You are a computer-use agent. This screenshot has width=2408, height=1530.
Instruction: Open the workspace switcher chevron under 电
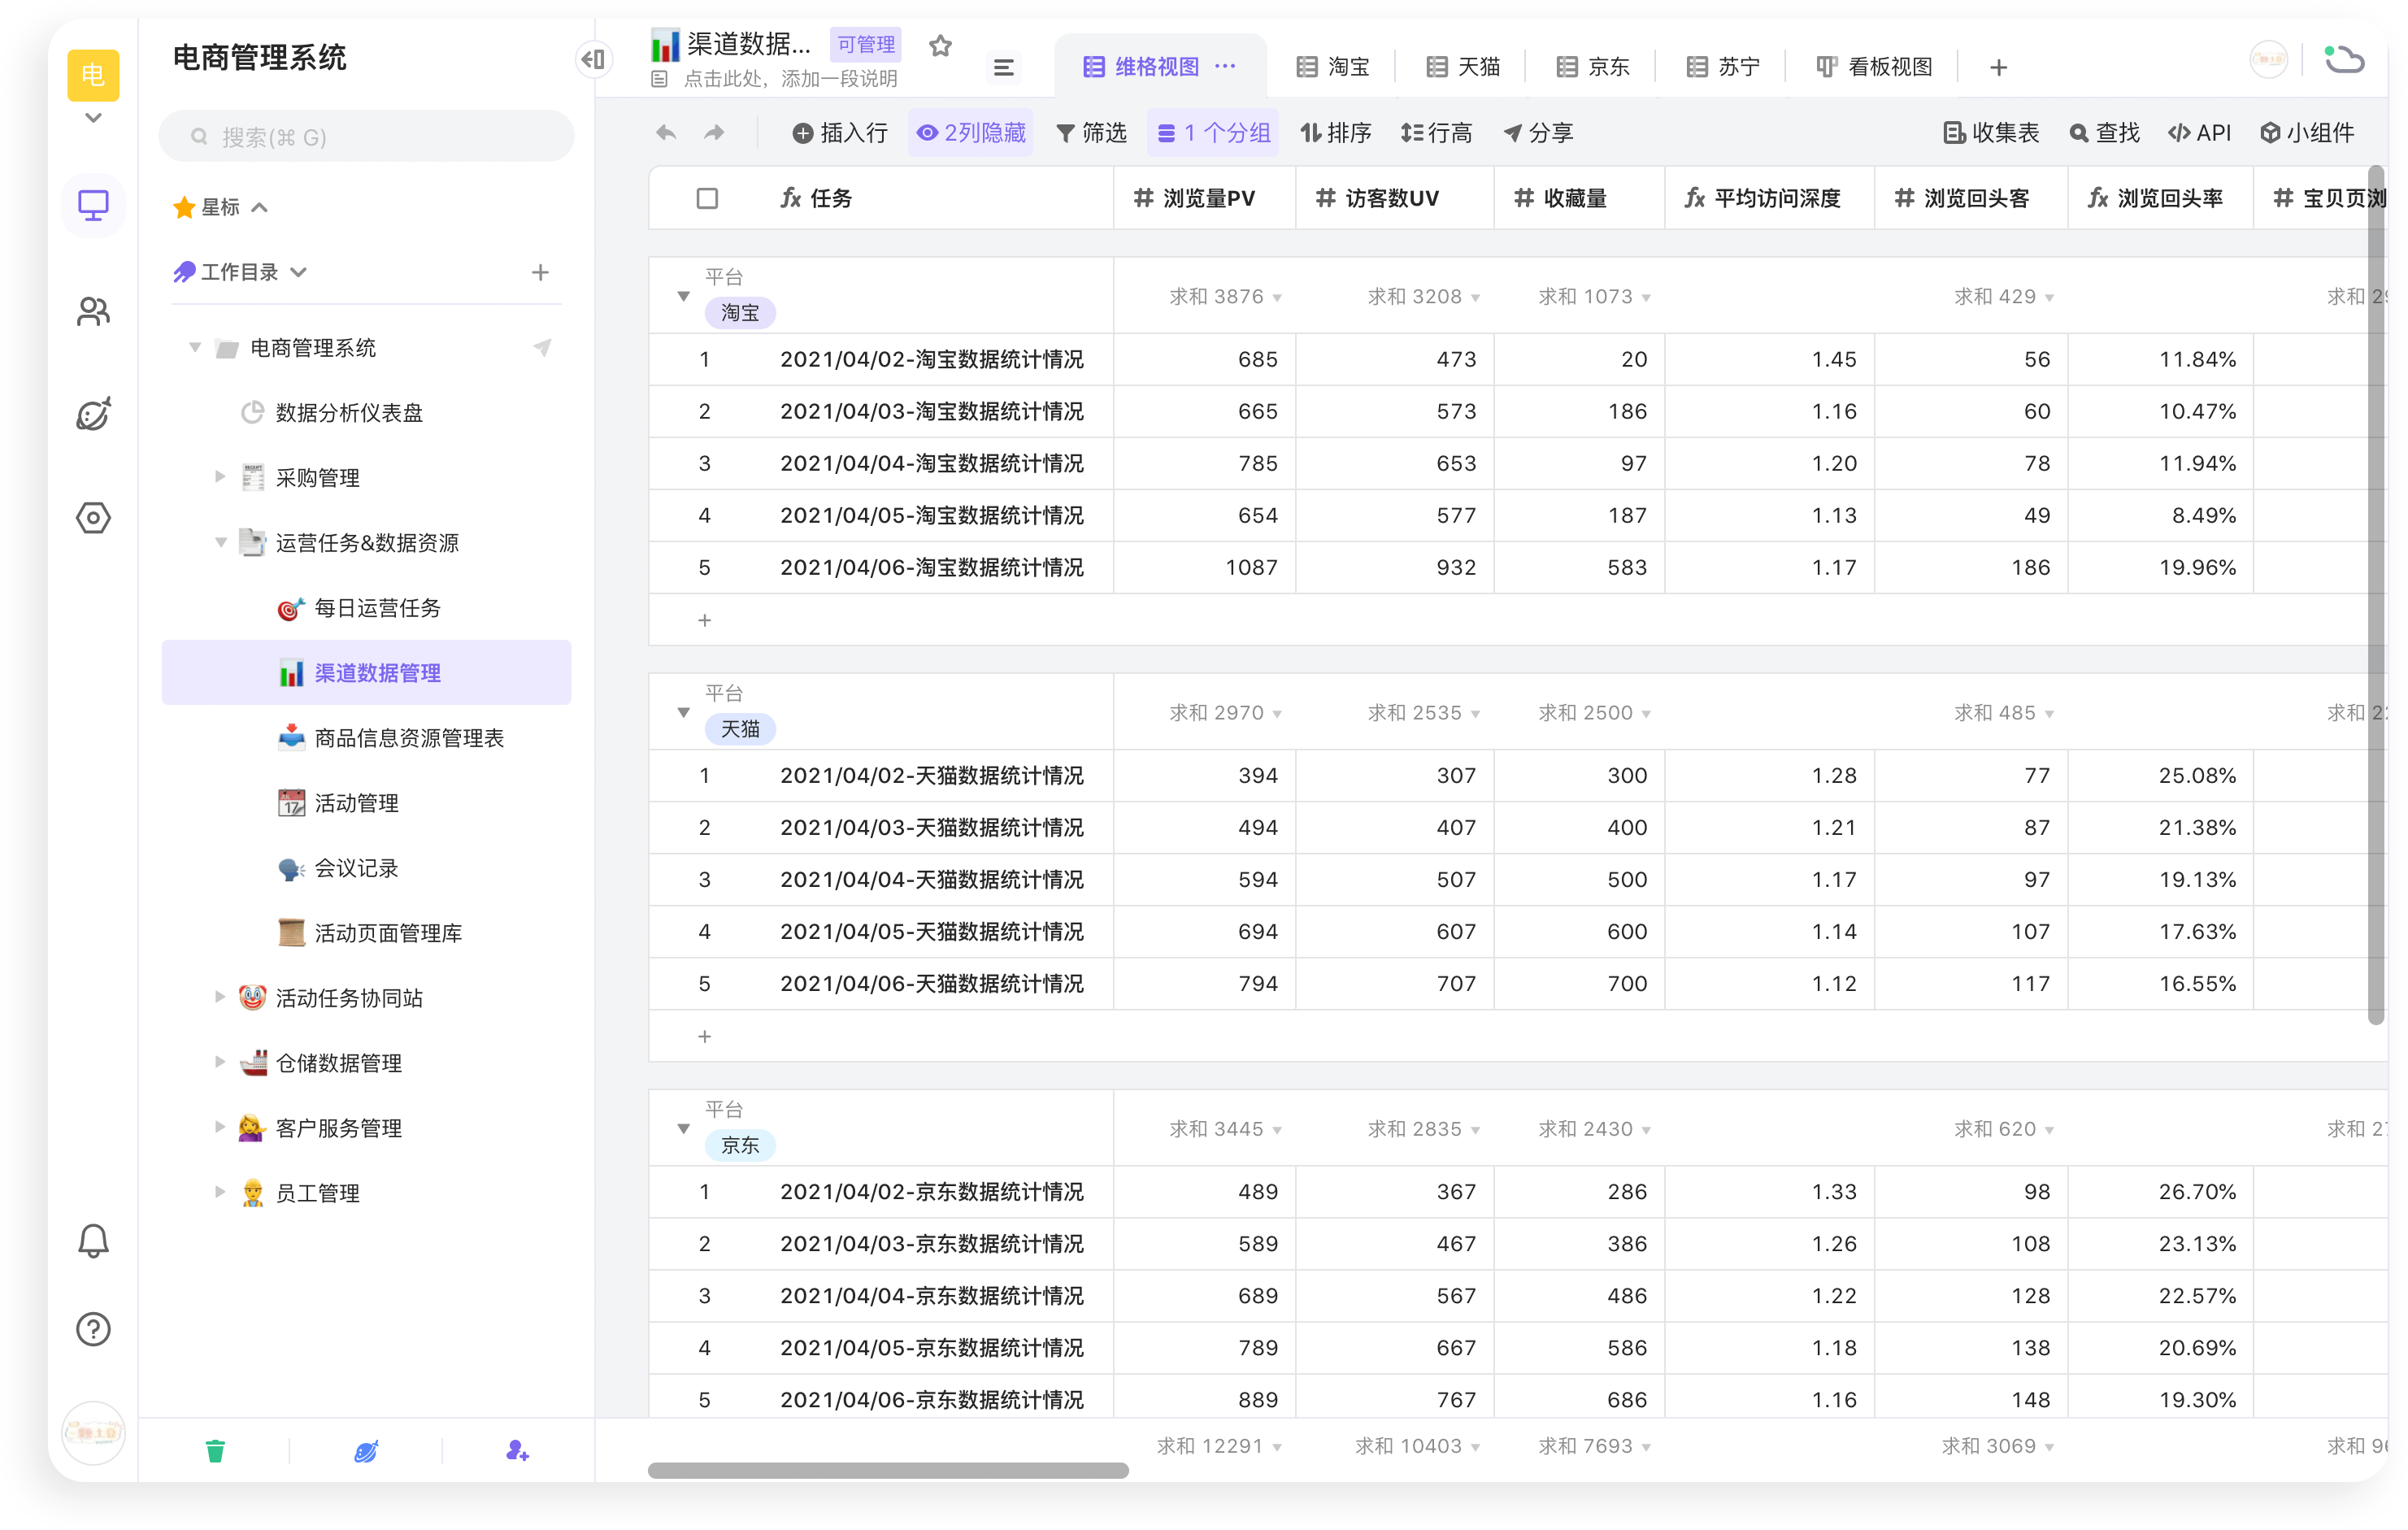point(93,118)
